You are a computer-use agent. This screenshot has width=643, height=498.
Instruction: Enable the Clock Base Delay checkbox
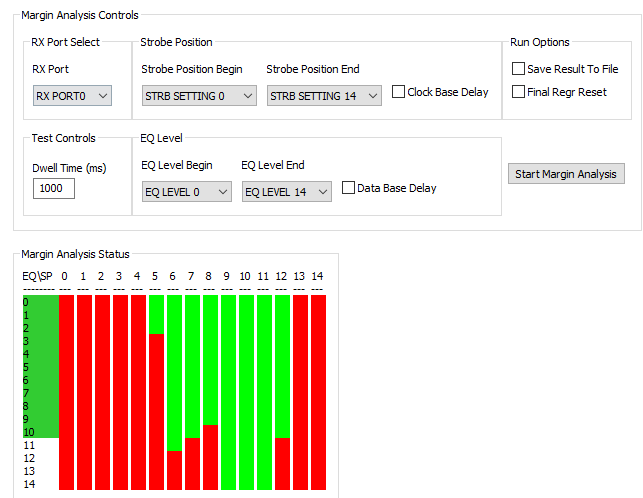(398, 91)
